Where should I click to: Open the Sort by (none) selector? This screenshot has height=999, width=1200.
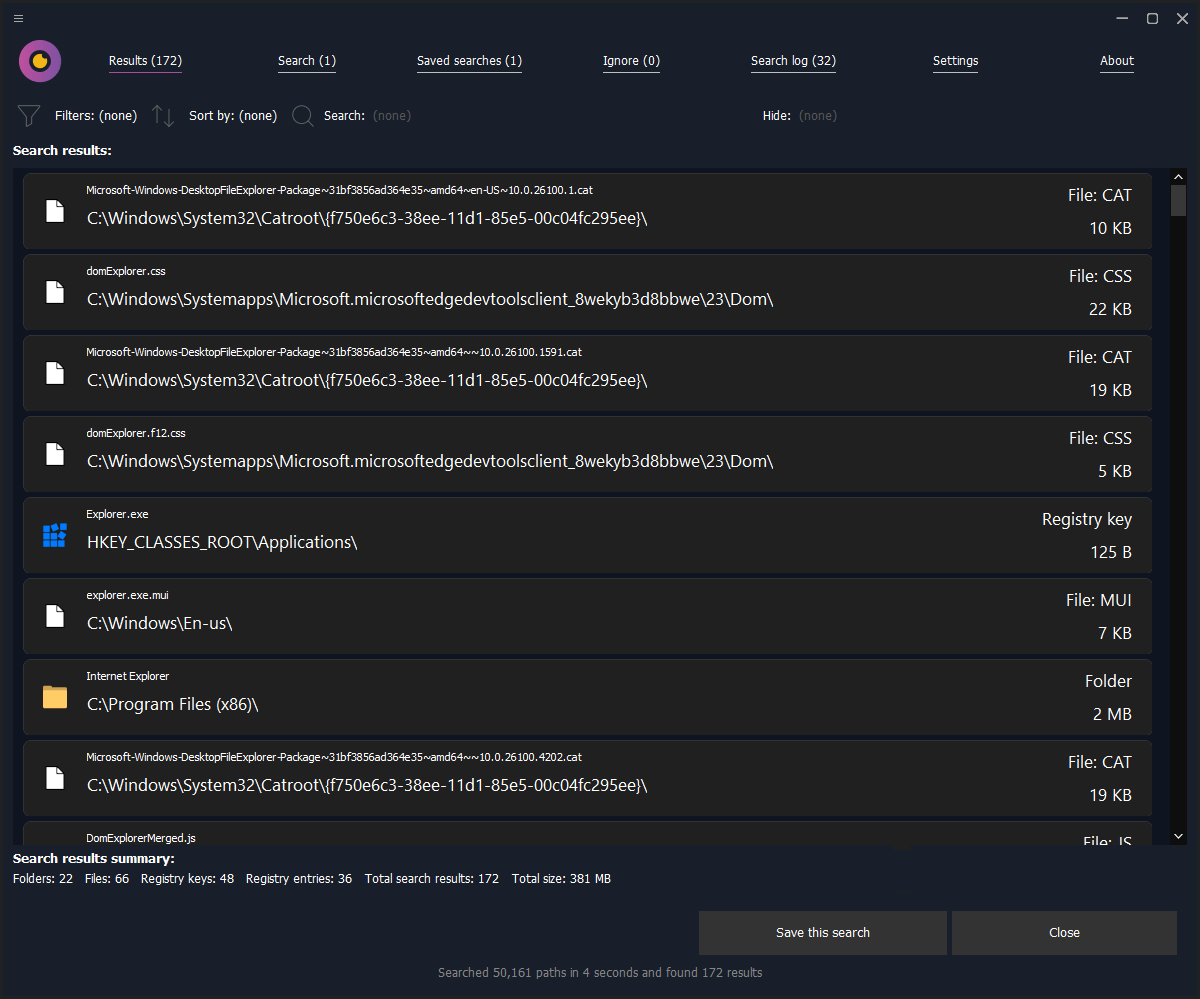pyautogui.click(x=233, y=116)
